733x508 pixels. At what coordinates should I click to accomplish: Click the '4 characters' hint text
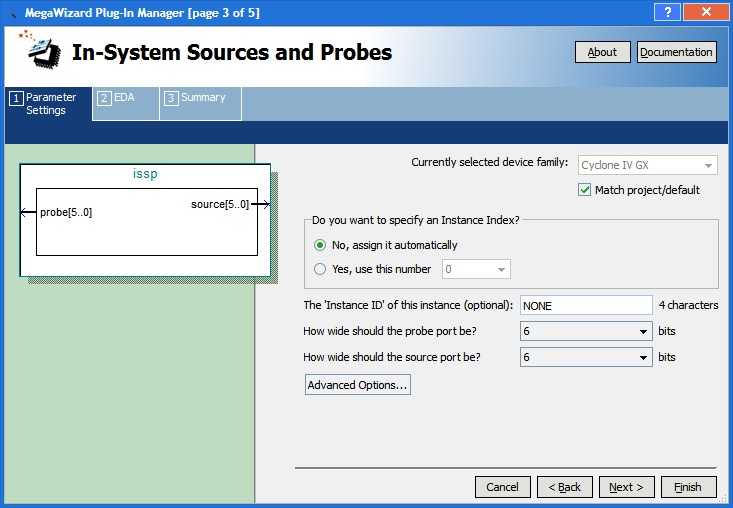[x=688, y=305]
